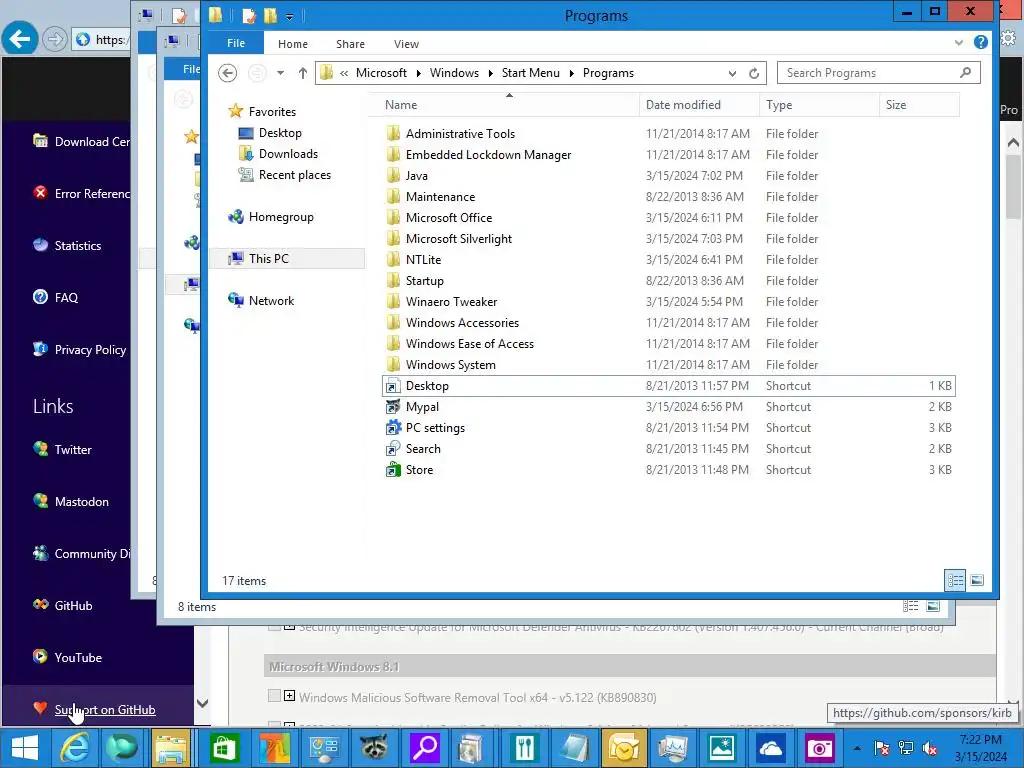Open the Share ribbon tab
1024x768 pixels.
pos(350,44)
